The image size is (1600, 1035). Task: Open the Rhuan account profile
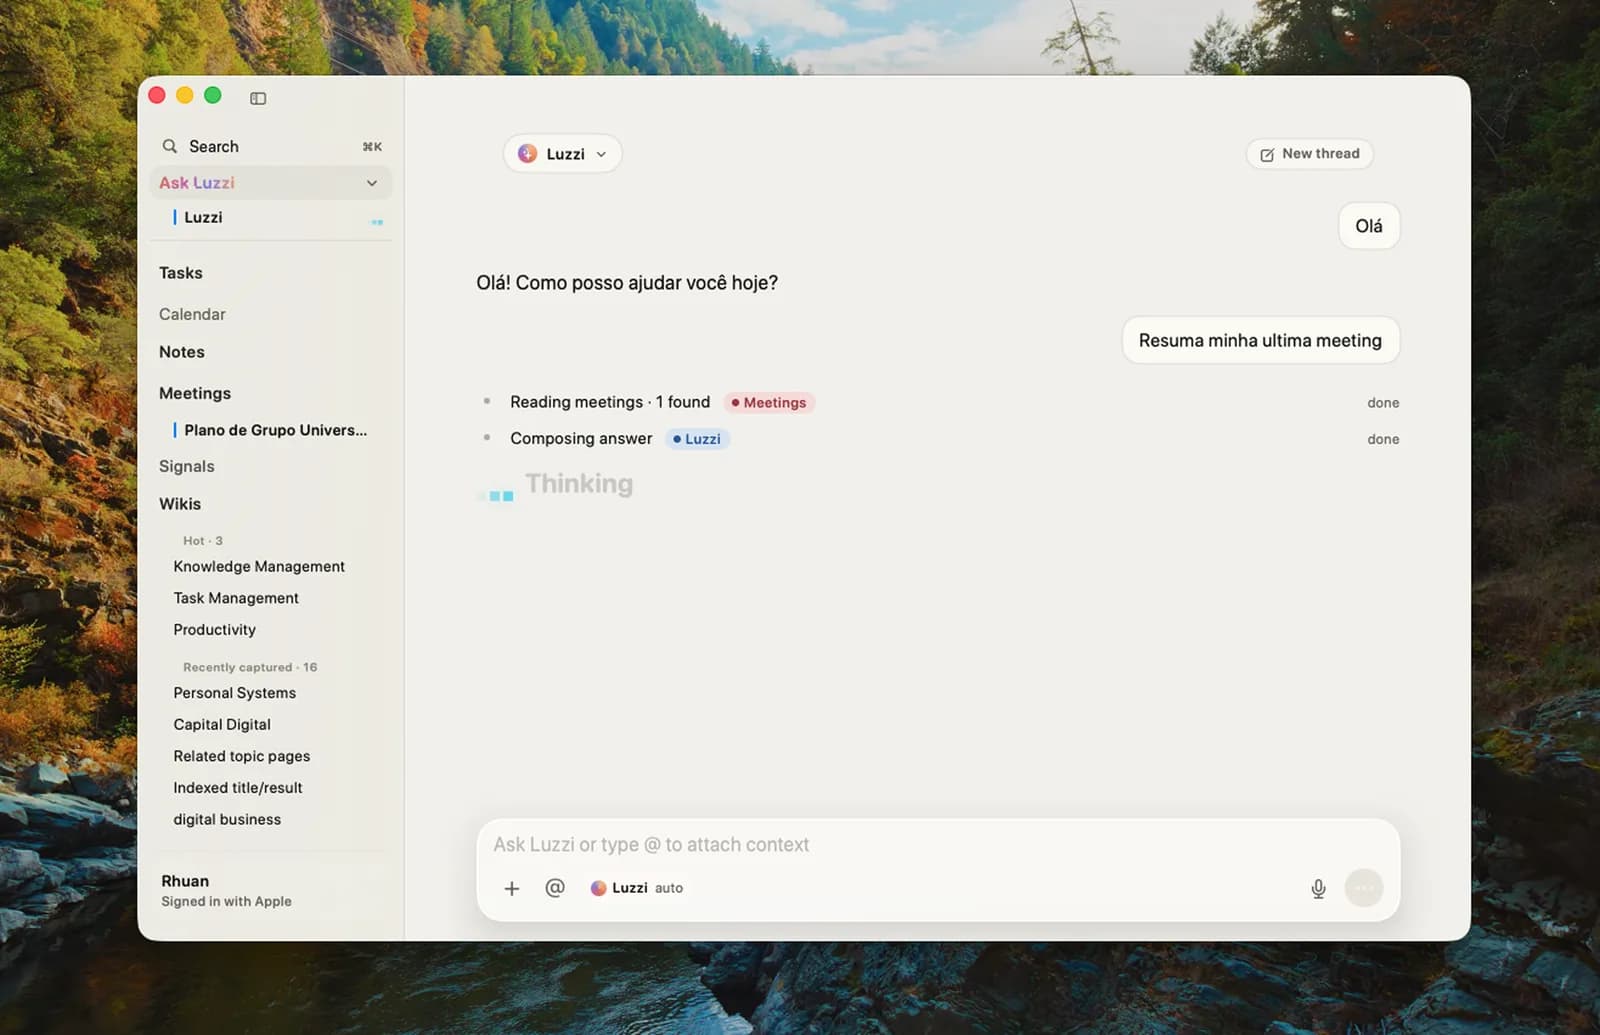pyautogui.click(x=226, y=890)
